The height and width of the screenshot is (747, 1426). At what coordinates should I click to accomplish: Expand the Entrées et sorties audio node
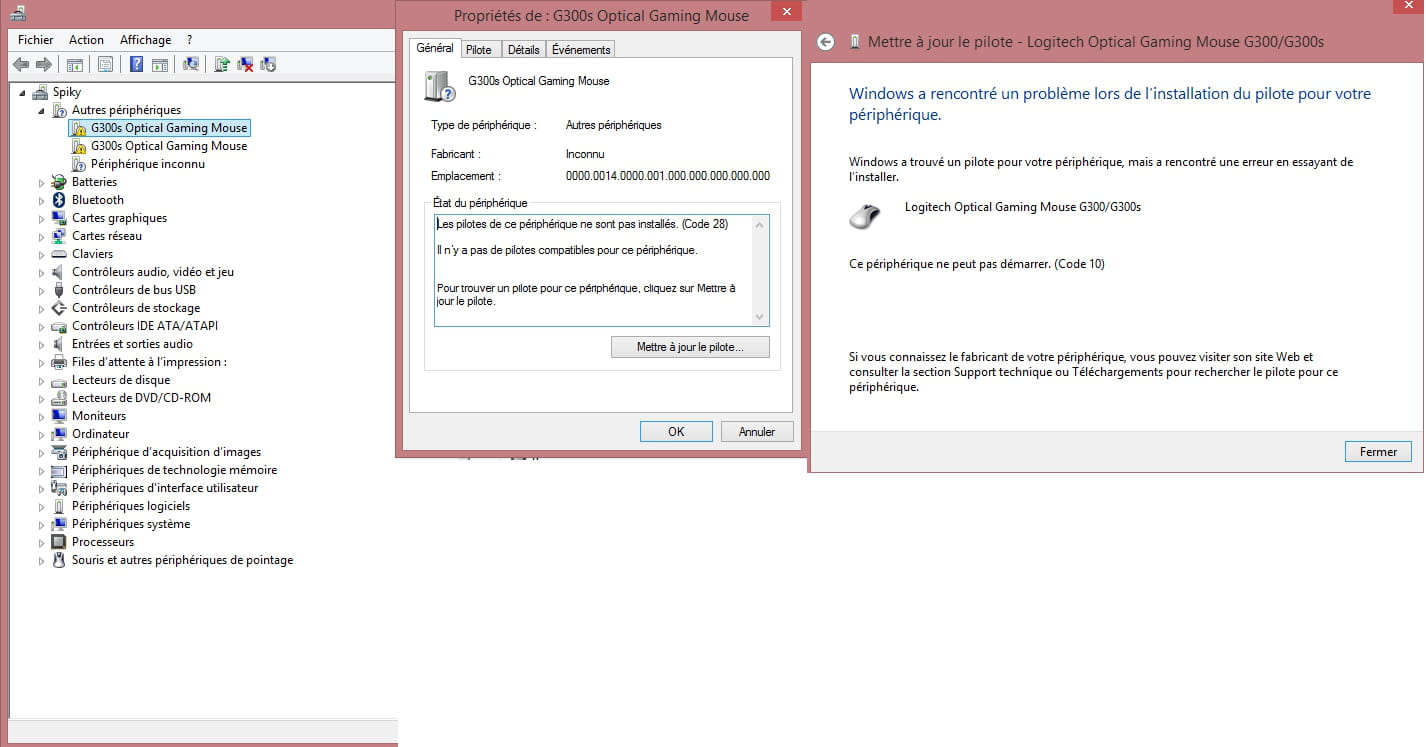pos(42,344)
